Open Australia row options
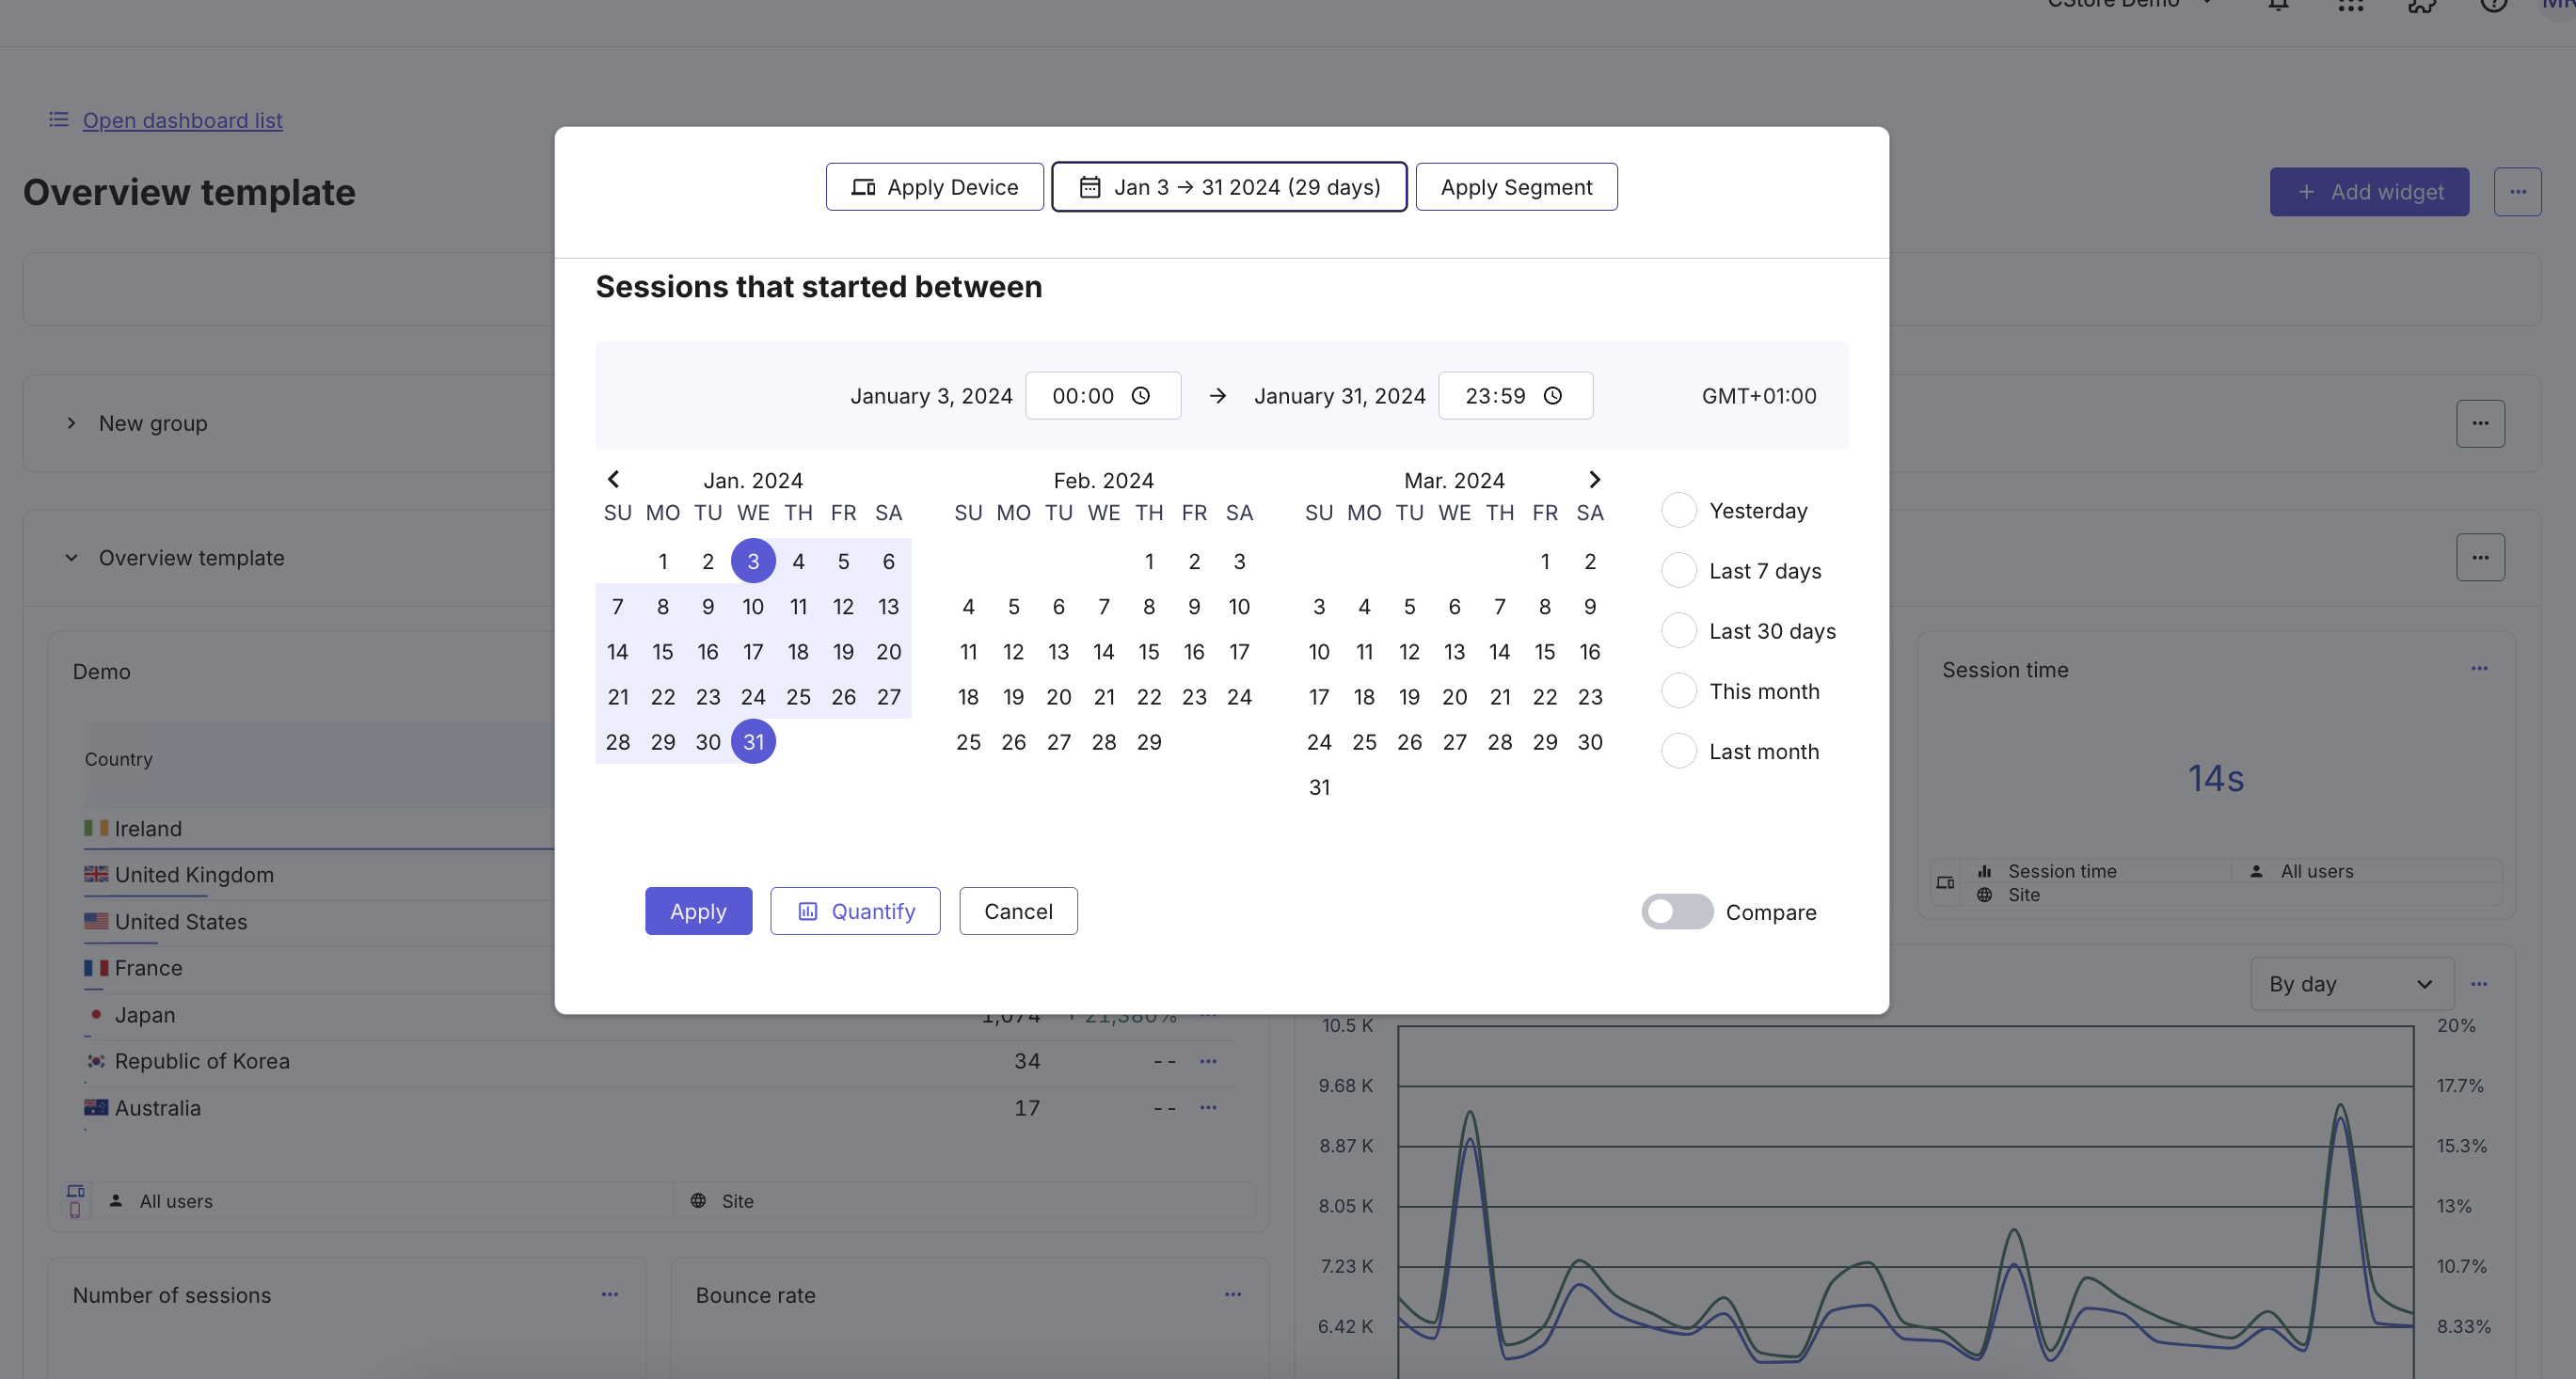The height and width of the screenshot is (1379, 2576). tap(1208, 1107)
